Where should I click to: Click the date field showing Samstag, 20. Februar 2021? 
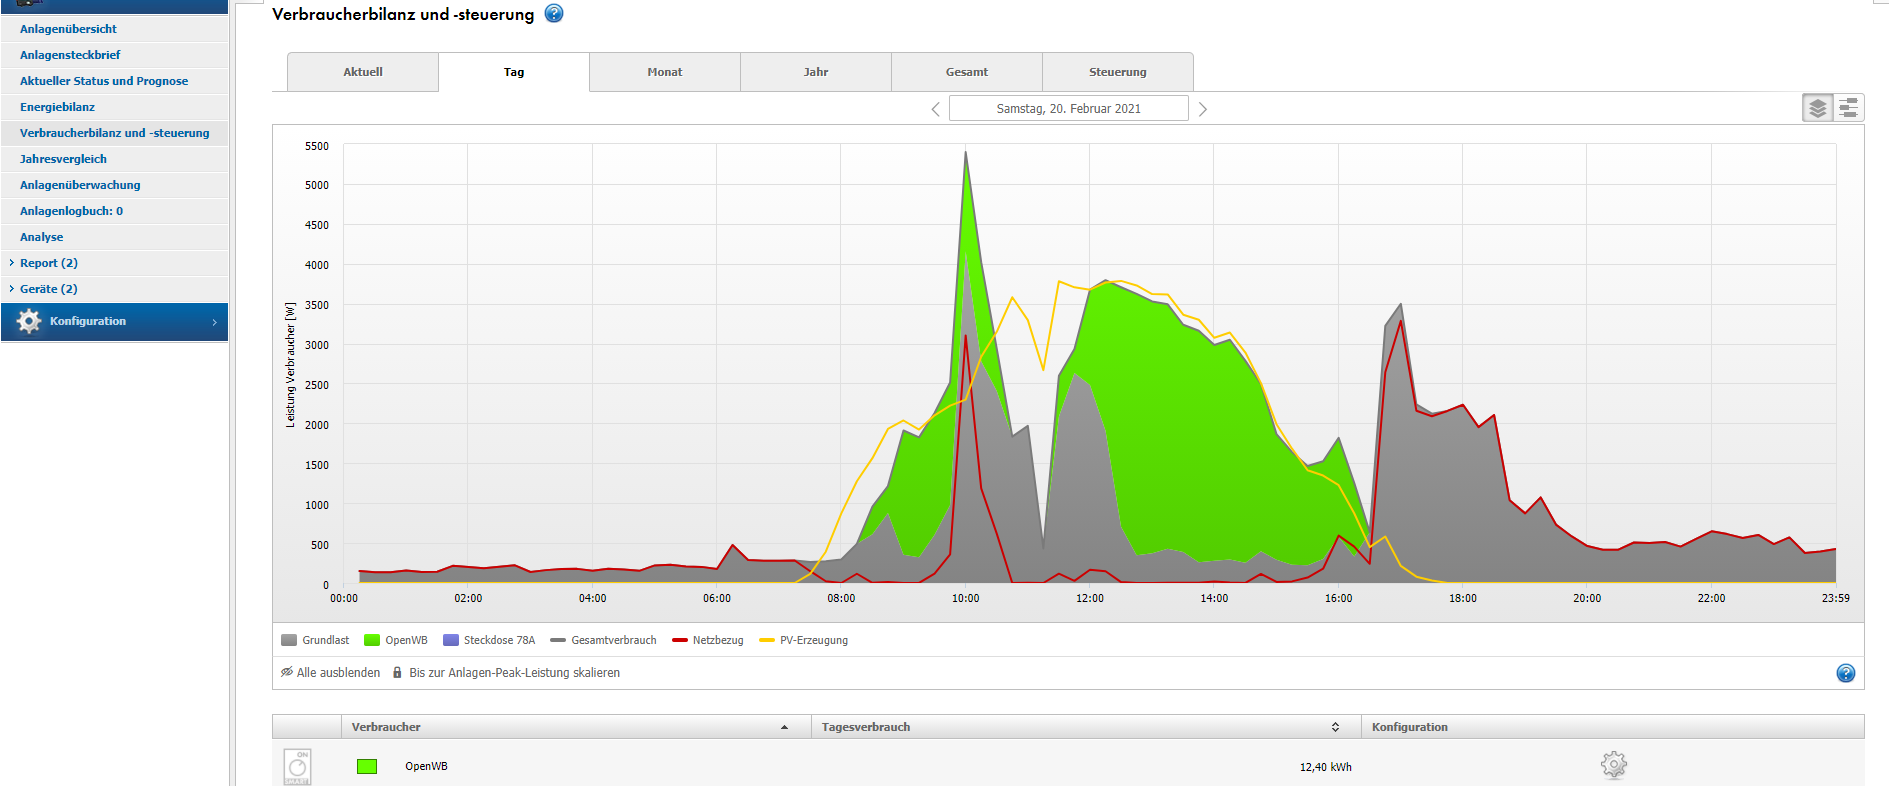(1068, 109)
